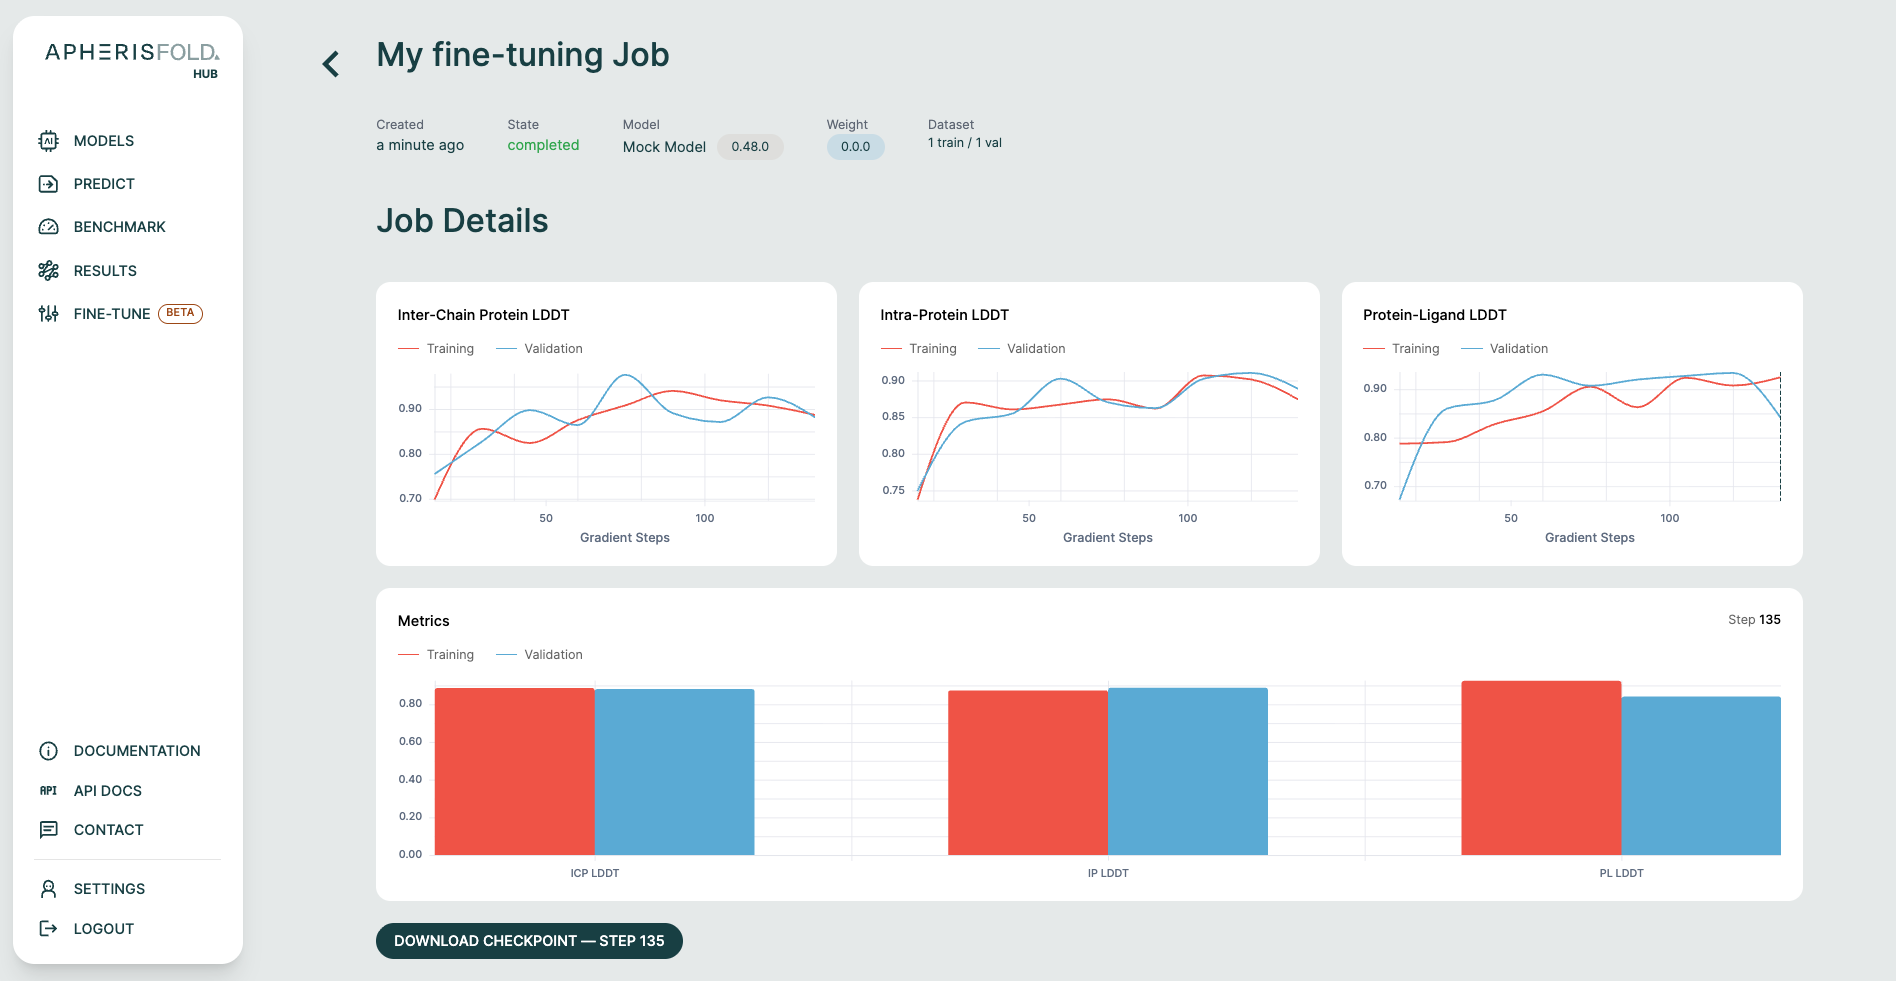Download checkpoint for step 135

[529, 941]
